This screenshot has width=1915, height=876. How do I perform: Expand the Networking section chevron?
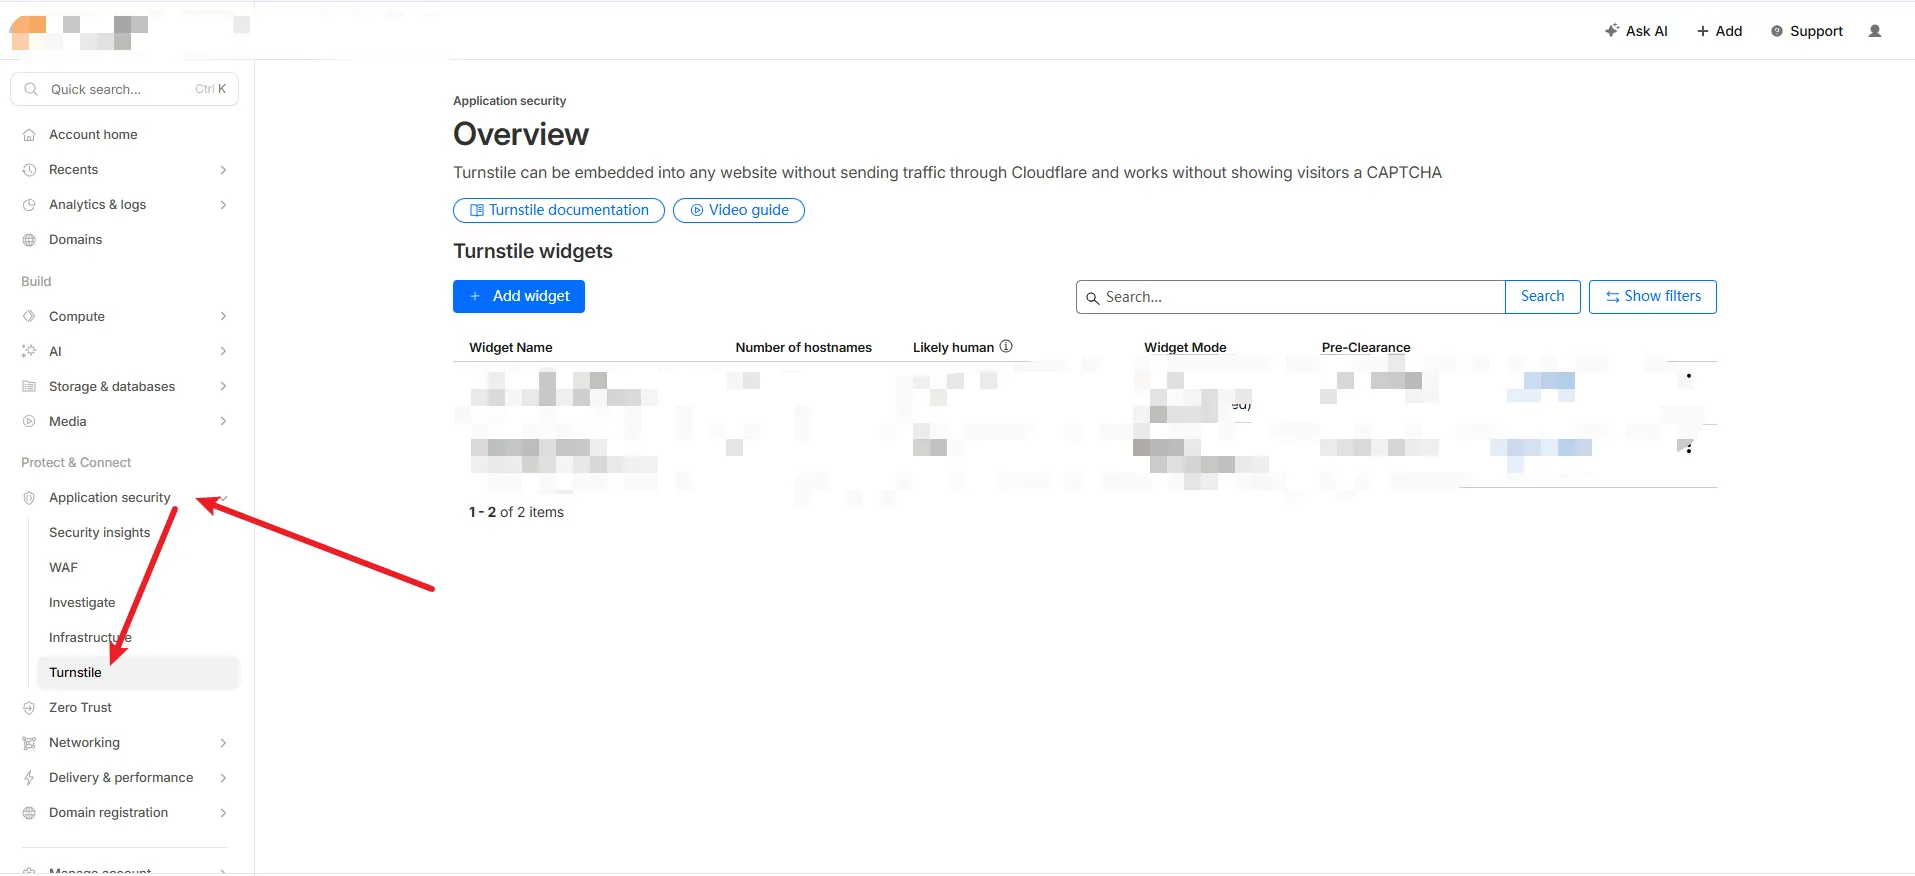pos(223,743)
